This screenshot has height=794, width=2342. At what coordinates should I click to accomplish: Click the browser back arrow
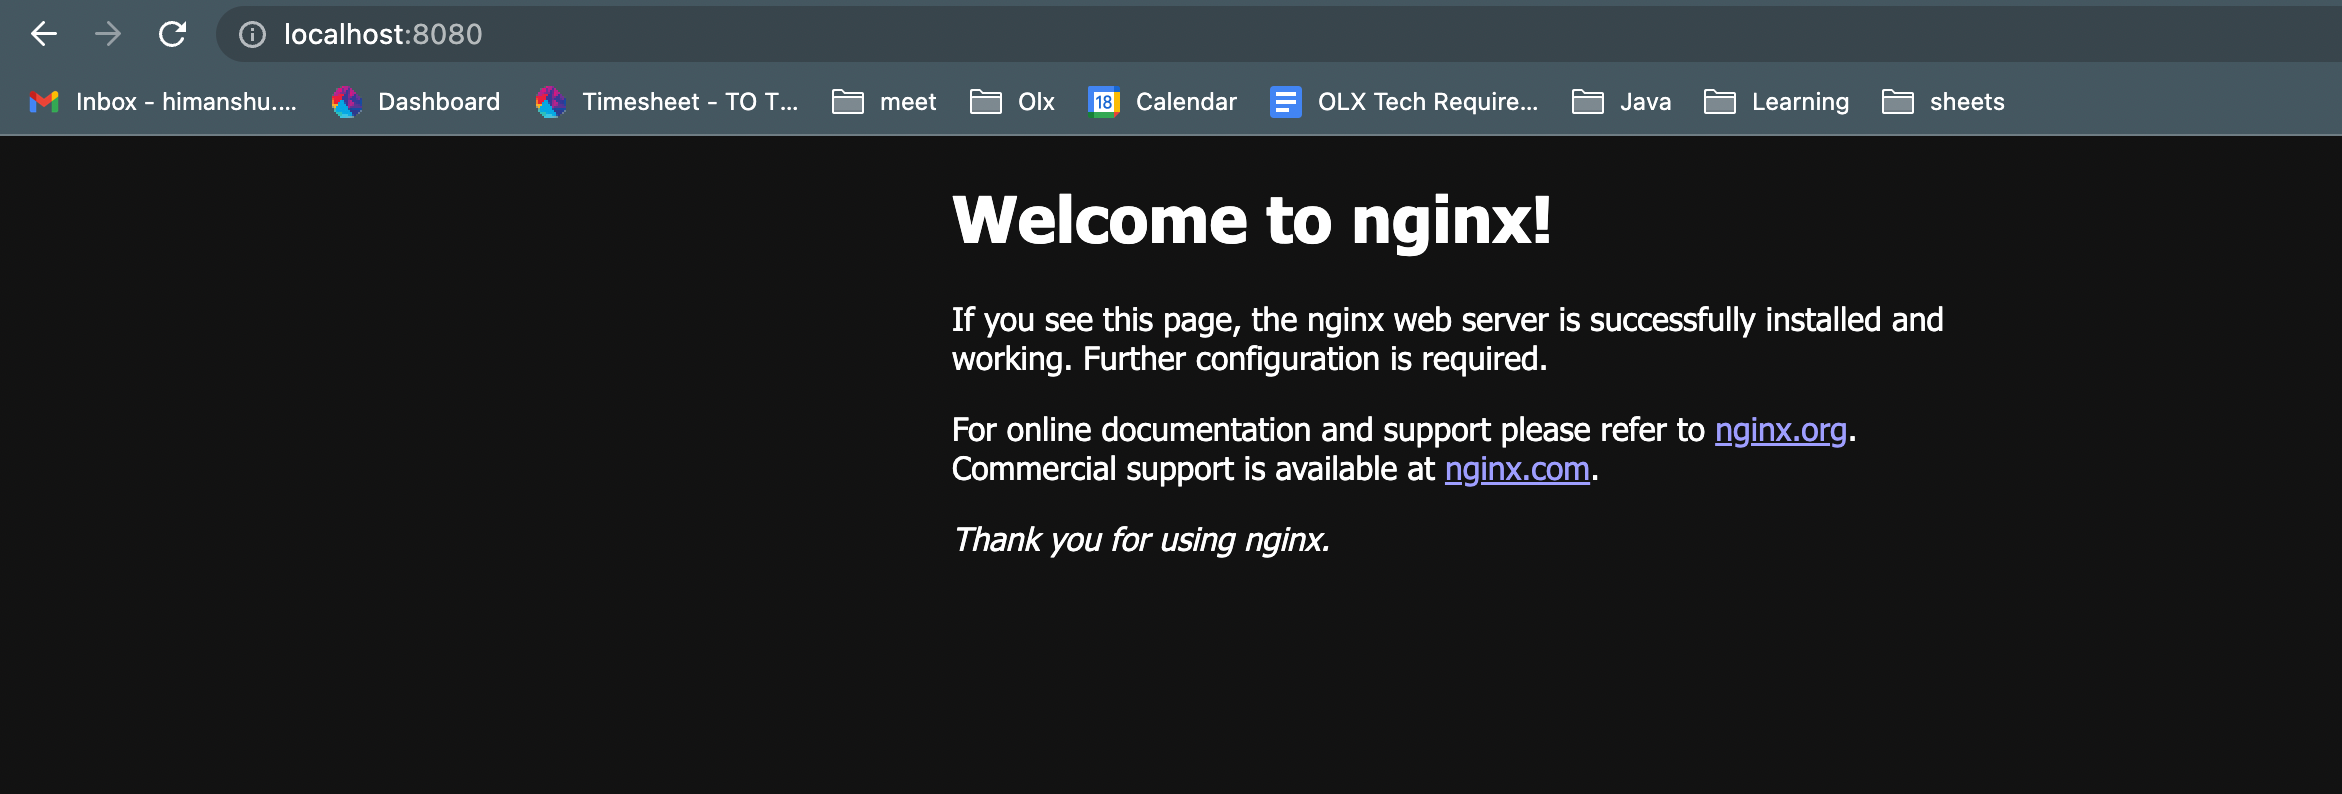click(44, 34)
